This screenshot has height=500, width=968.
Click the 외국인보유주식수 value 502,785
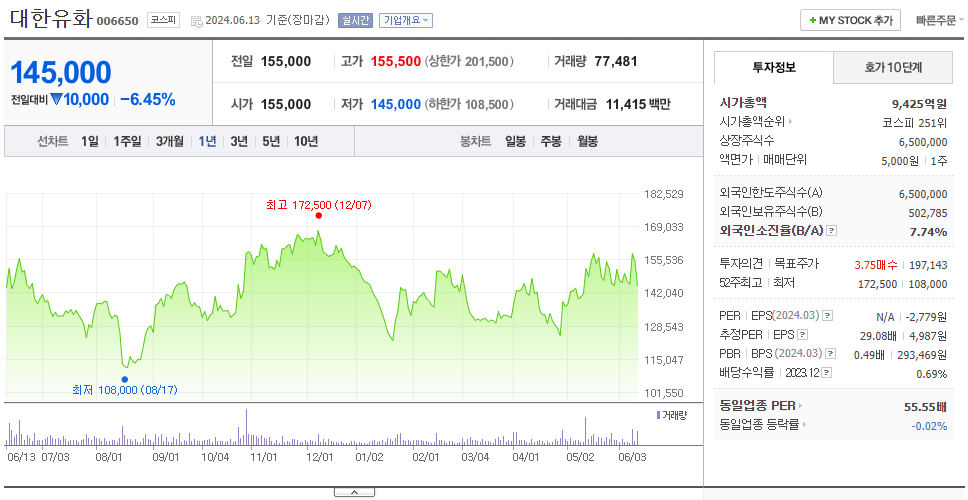[x=926, y=213]
